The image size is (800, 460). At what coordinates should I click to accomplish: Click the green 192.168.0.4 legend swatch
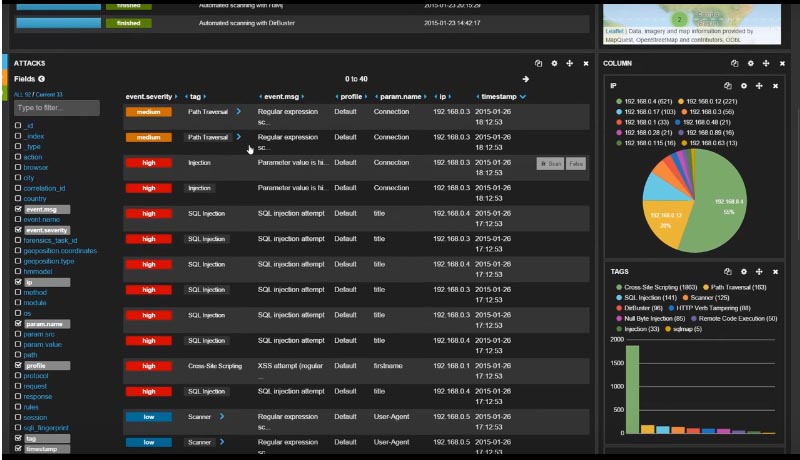(620, 101)
